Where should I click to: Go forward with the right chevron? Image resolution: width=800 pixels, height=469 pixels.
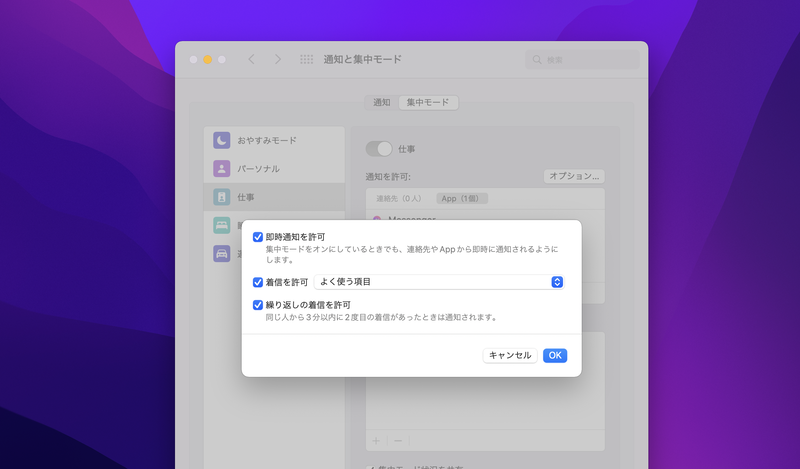coord(278,59)
